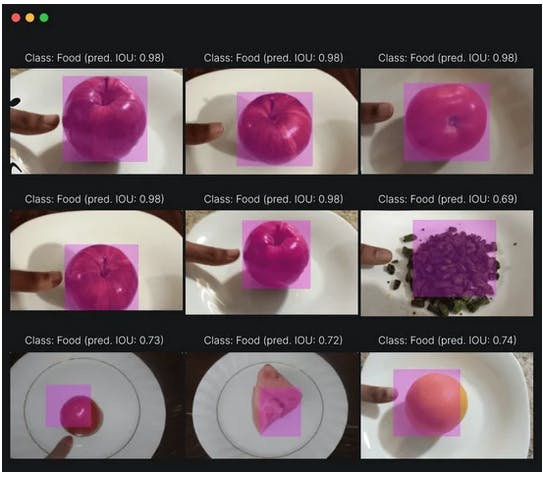Viewport: 543px width, 478px height.
Task: Open the first row's right apple thumbnail
Action: coord(447,121)
